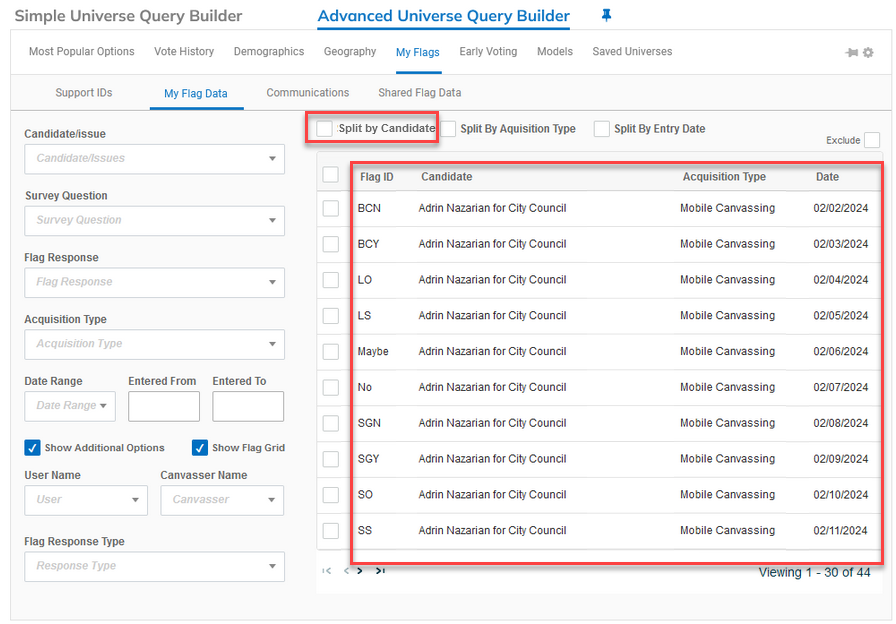This screenshot has height=624, width=896.
Task: Open the Canvasser dropdown
Action: 222,500
